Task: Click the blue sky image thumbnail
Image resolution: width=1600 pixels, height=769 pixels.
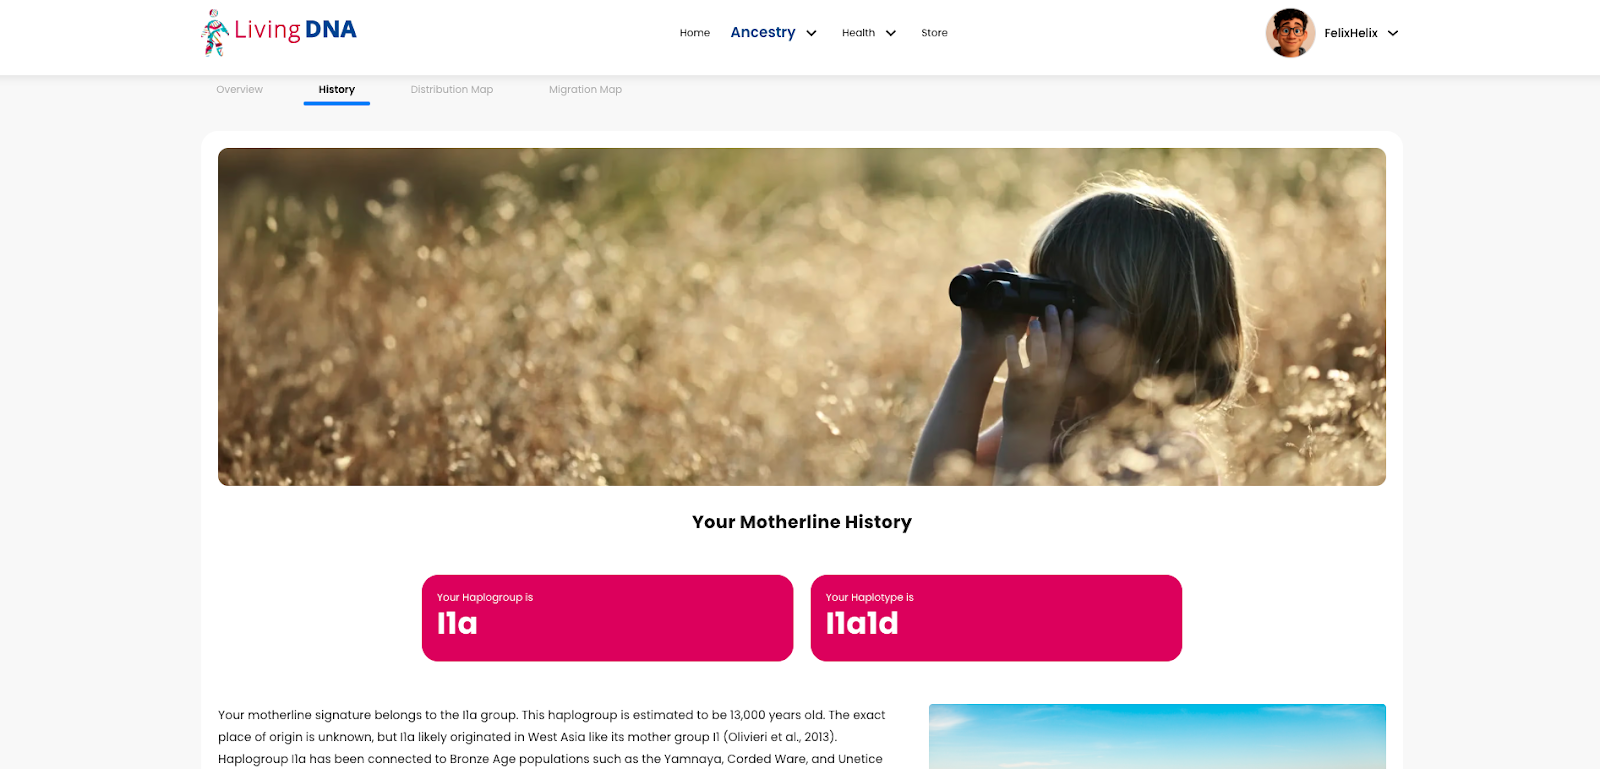Action: pyautogui.click(x=1157, y=736)
